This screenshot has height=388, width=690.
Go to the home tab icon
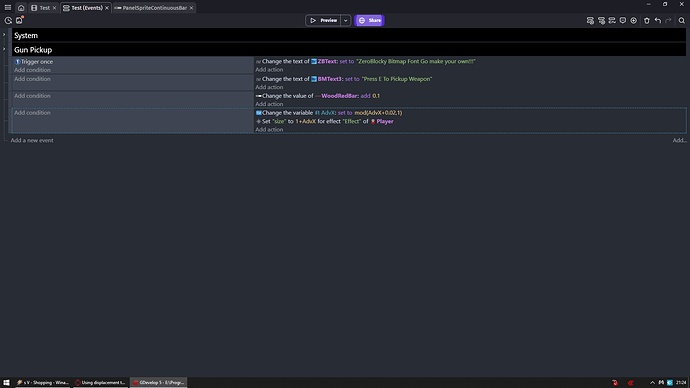point(21,8)
